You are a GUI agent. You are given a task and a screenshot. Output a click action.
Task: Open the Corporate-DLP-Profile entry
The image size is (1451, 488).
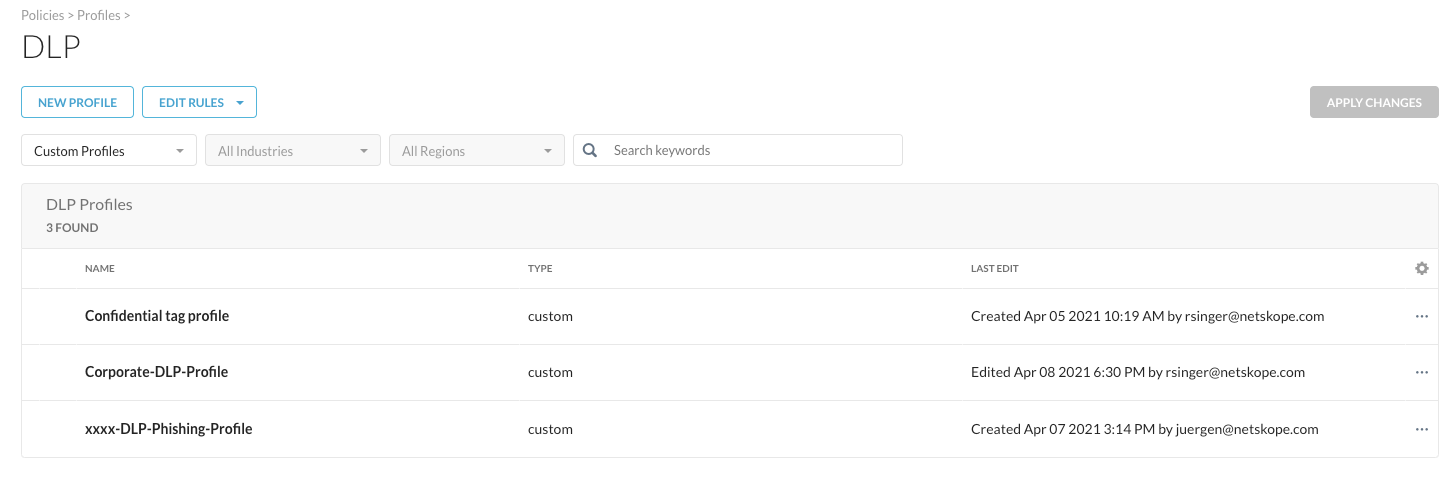click(x=156, y=372)
